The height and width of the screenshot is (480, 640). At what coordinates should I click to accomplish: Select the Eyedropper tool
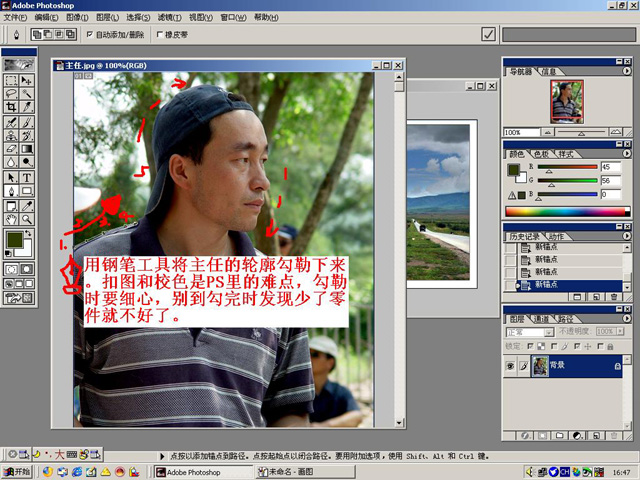(x=27, y=206)
